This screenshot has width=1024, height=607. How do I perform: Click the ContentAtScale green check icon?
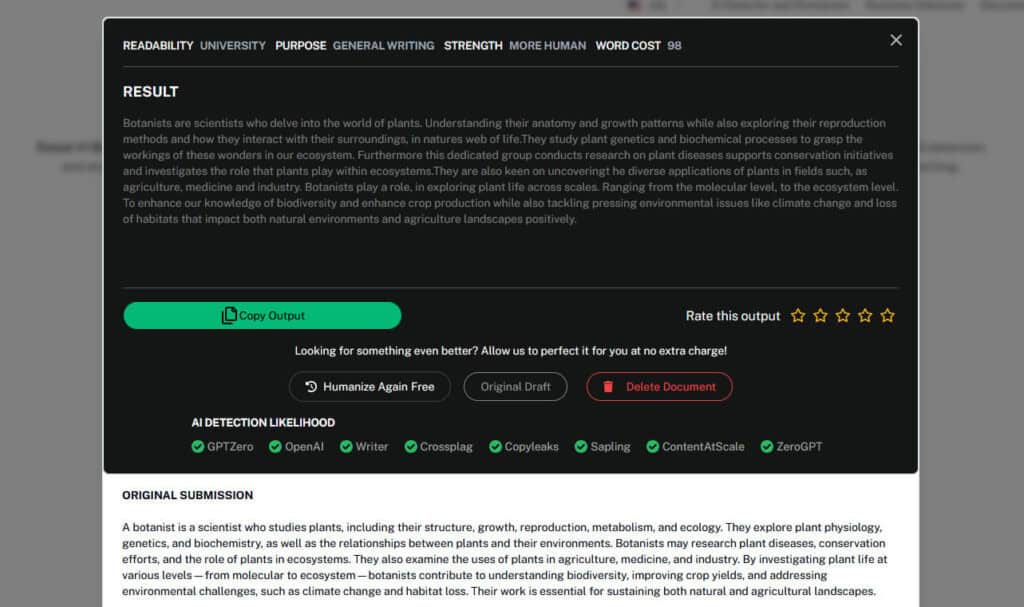pyautogui.click(x=652, y=446)
